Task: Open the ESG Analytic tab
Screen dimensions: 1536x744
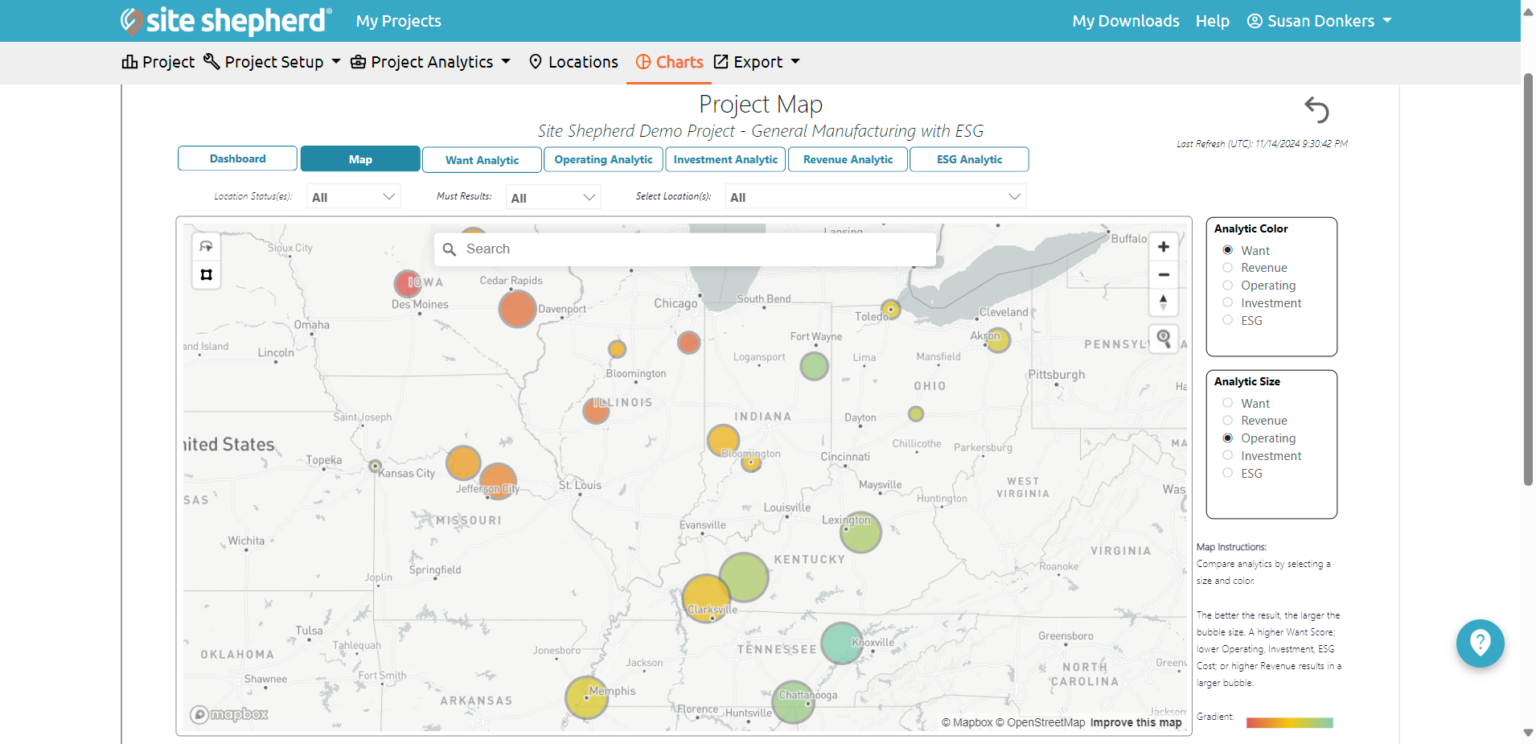Action: pyautogui.click(x=969, y=160)
